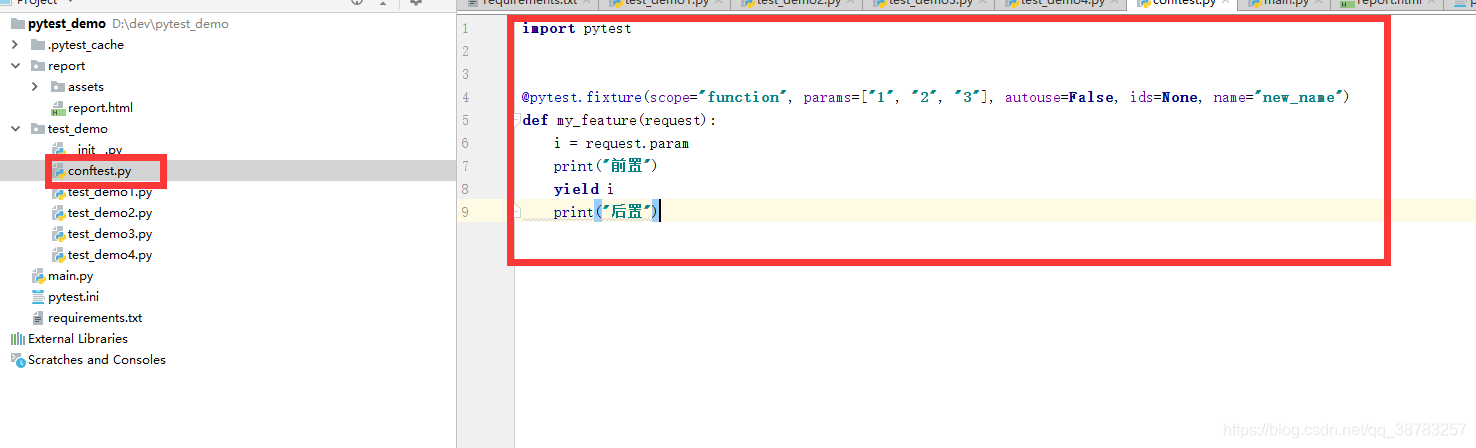
Task: Click the main.py Python file icon
Action: (x=38, y=276)
